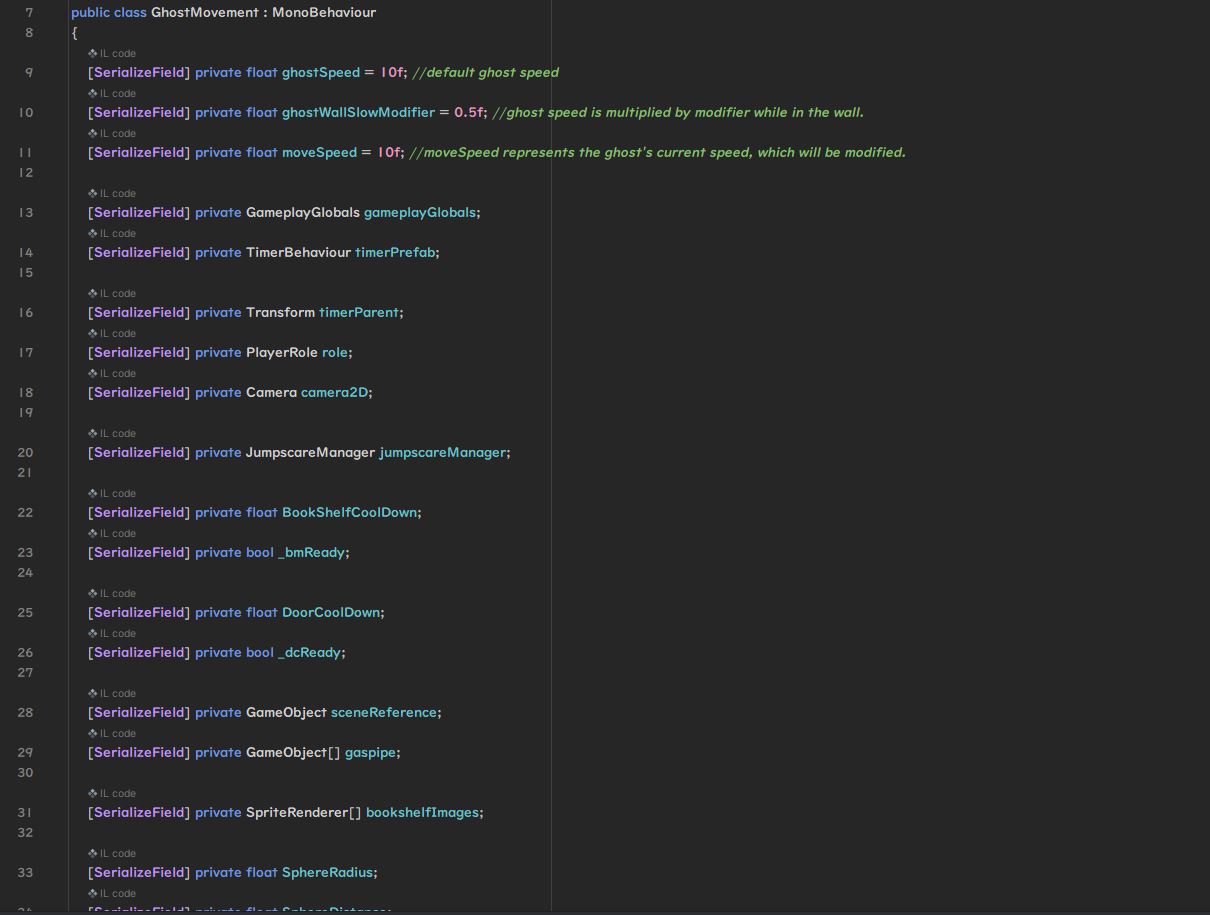The height and width of the screenshot is (915, 1210).
Task: Click the default ghost speed comment
Action: point(485,72)
